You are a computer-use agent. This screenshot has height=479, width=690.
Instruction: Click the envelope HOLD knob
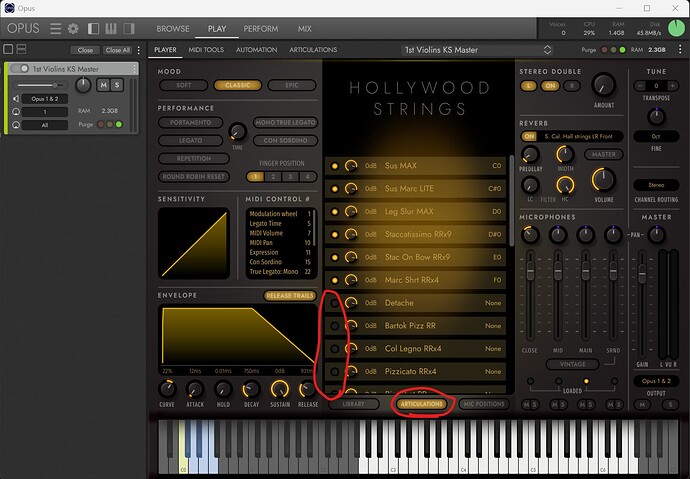(223, 389)
